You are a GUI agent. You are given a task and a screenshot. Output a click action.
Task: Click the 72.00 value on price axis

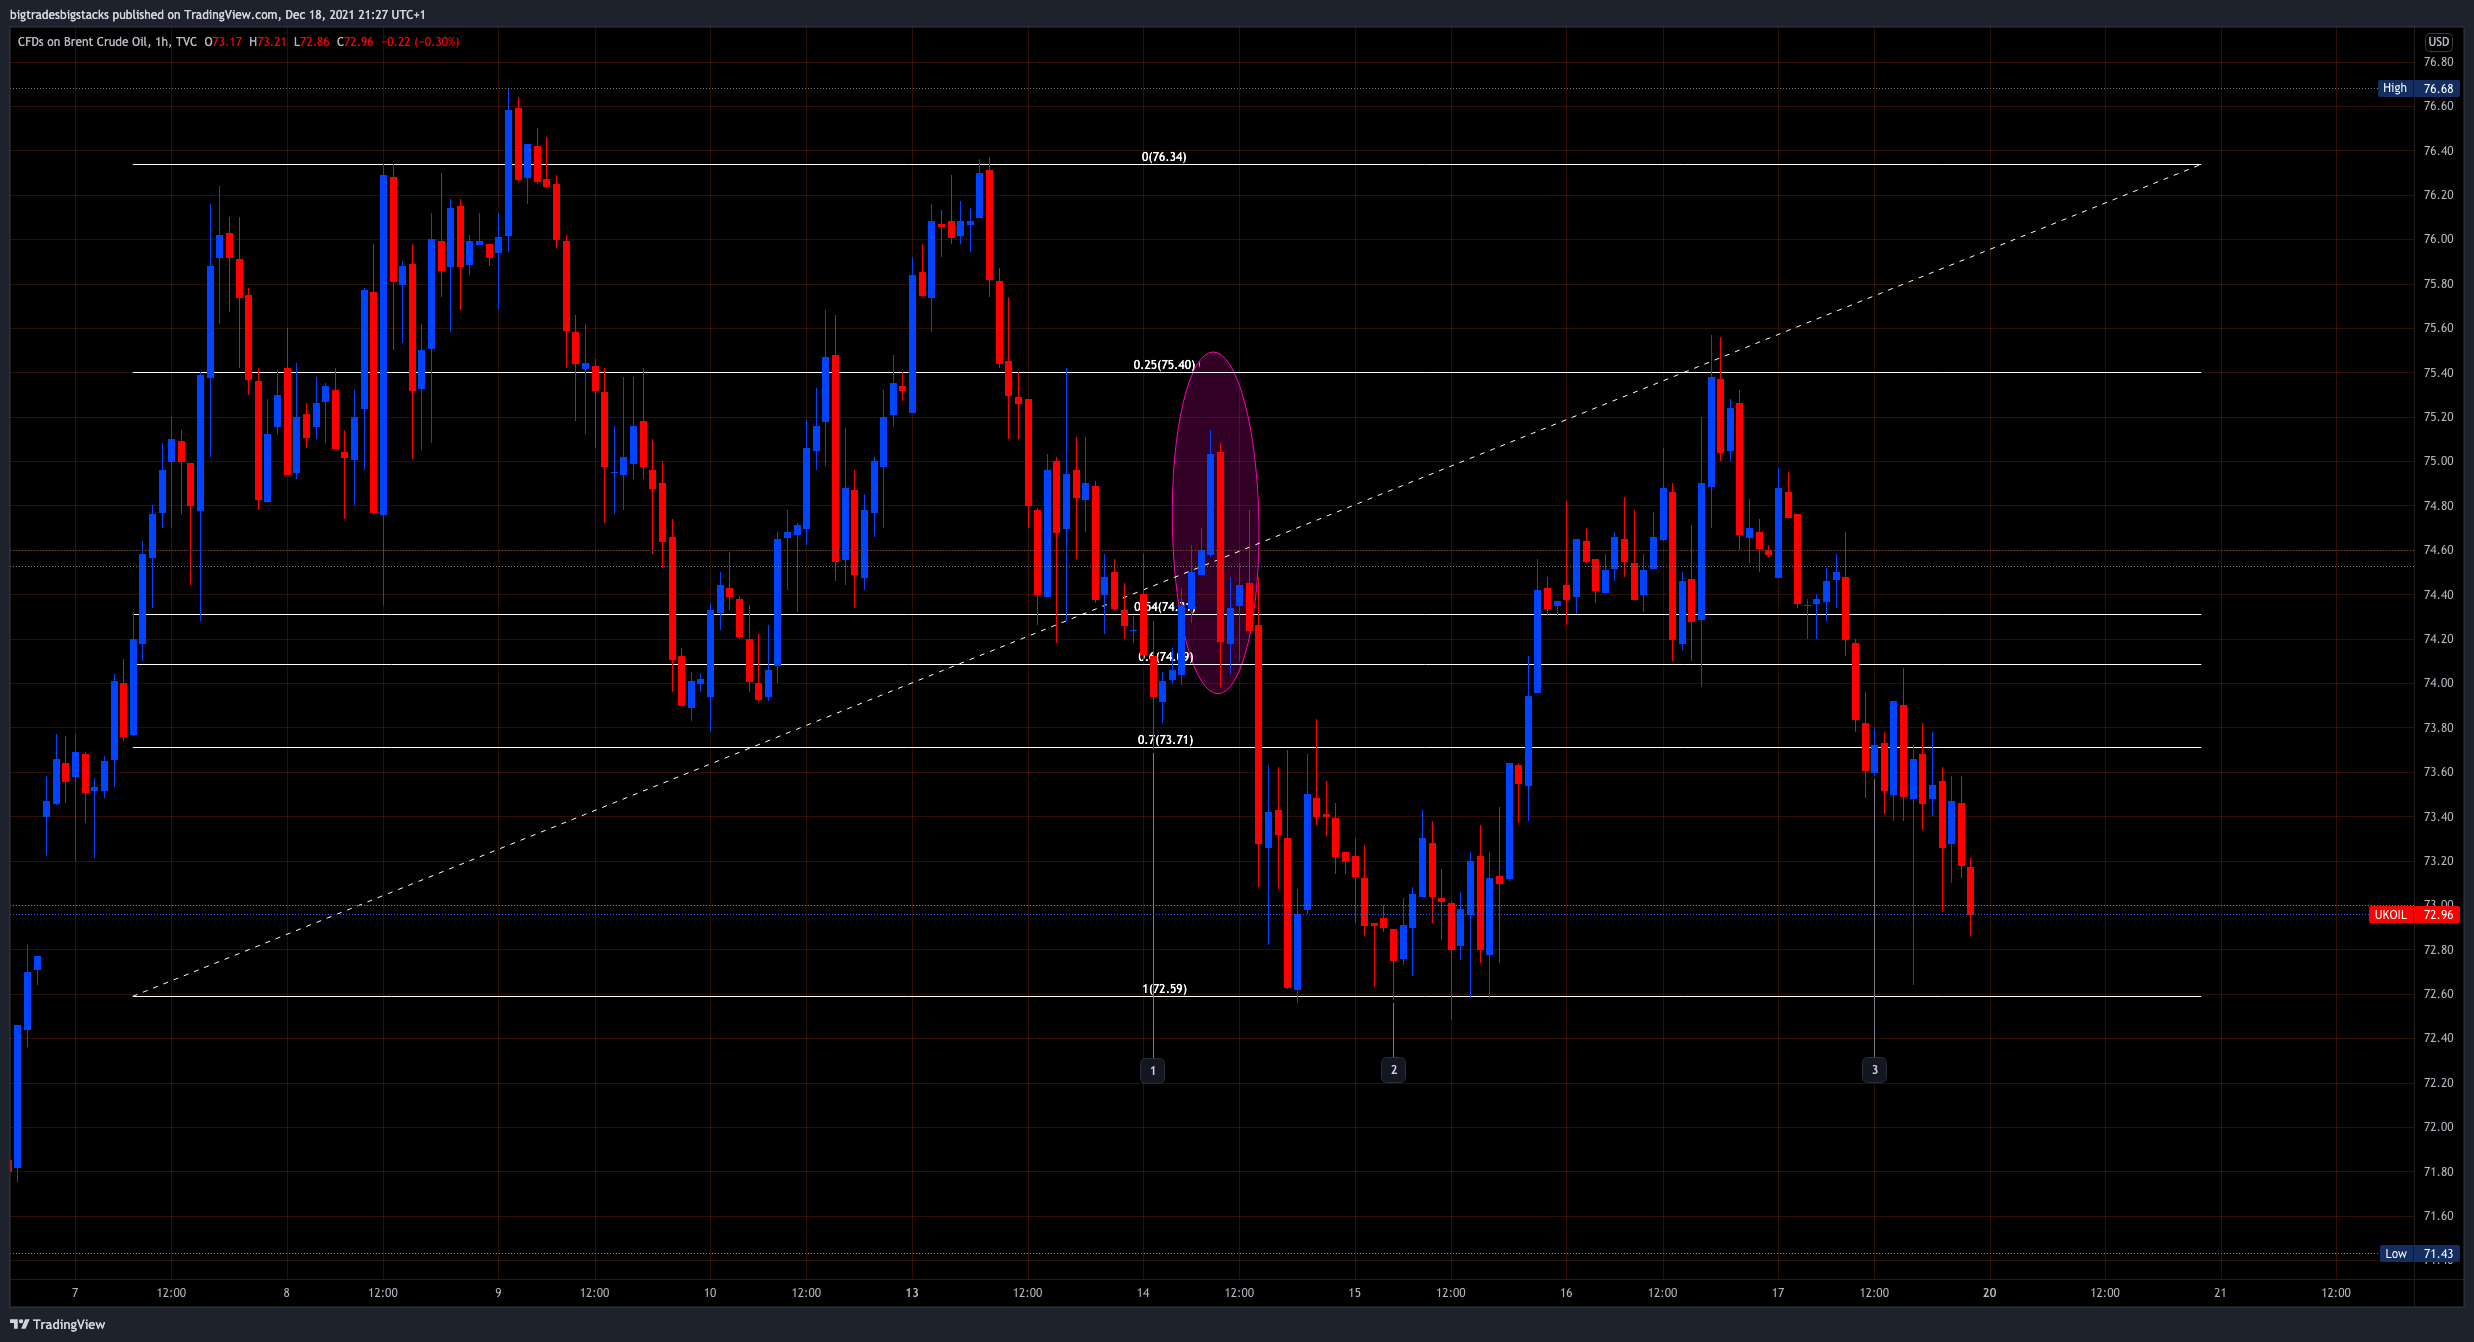pyautogui.click(x=2438, y=1127)
